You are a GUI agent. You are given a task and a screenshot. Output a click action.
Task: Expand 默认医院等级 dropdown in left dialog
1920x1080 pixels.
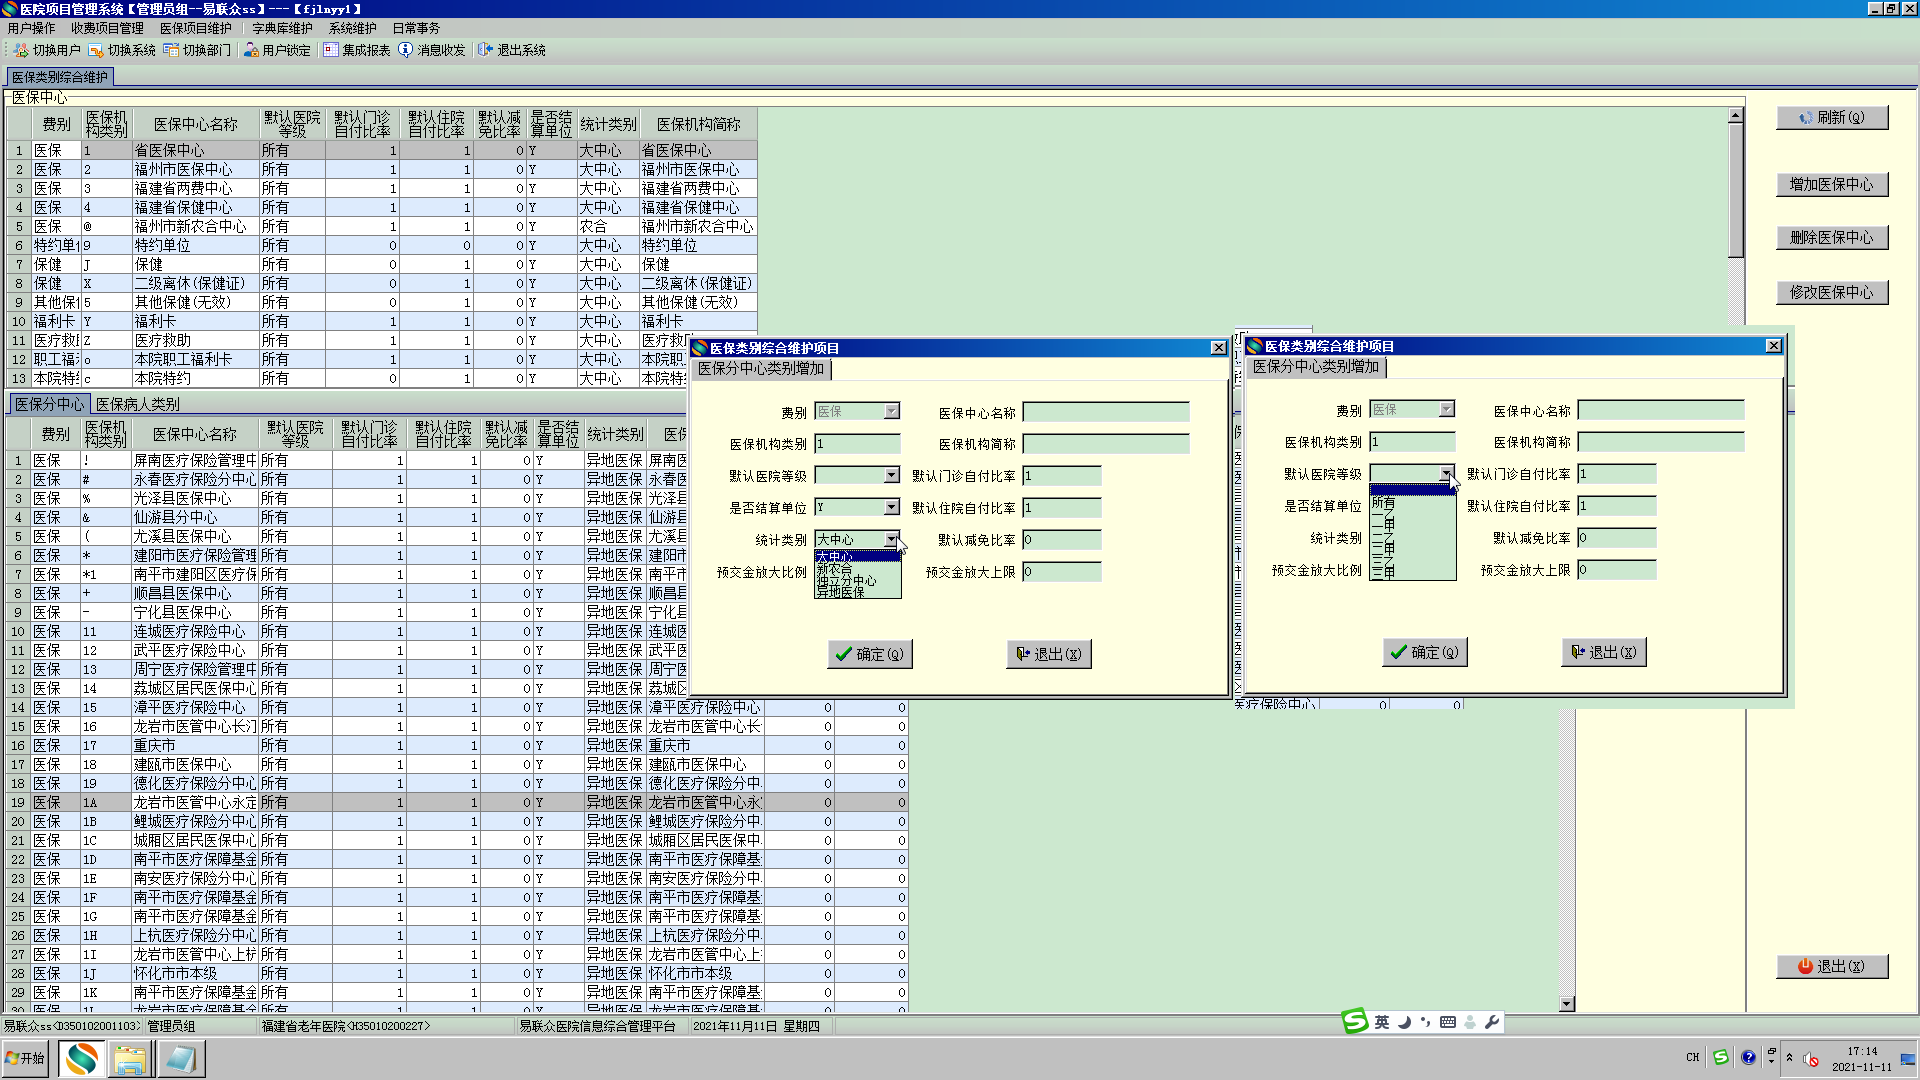click(x=891, y=476)
